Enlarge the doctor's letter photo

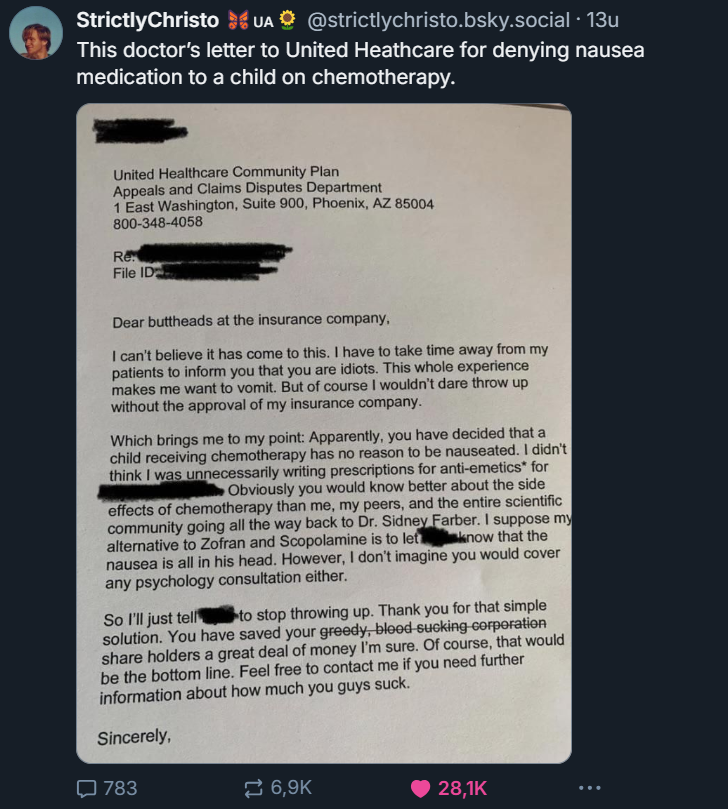(324, 433)
